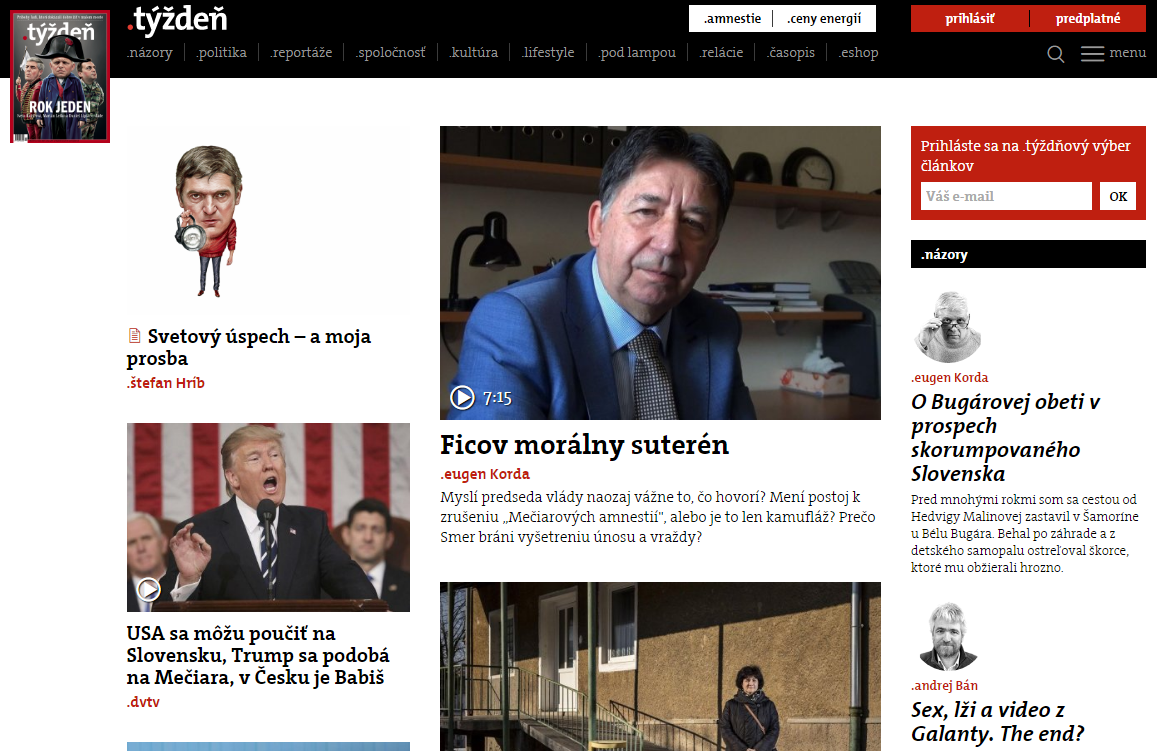Screen dimensions: 1157x751
Task: Play the Ficov morálny suterén video
Action: (463, 398)
